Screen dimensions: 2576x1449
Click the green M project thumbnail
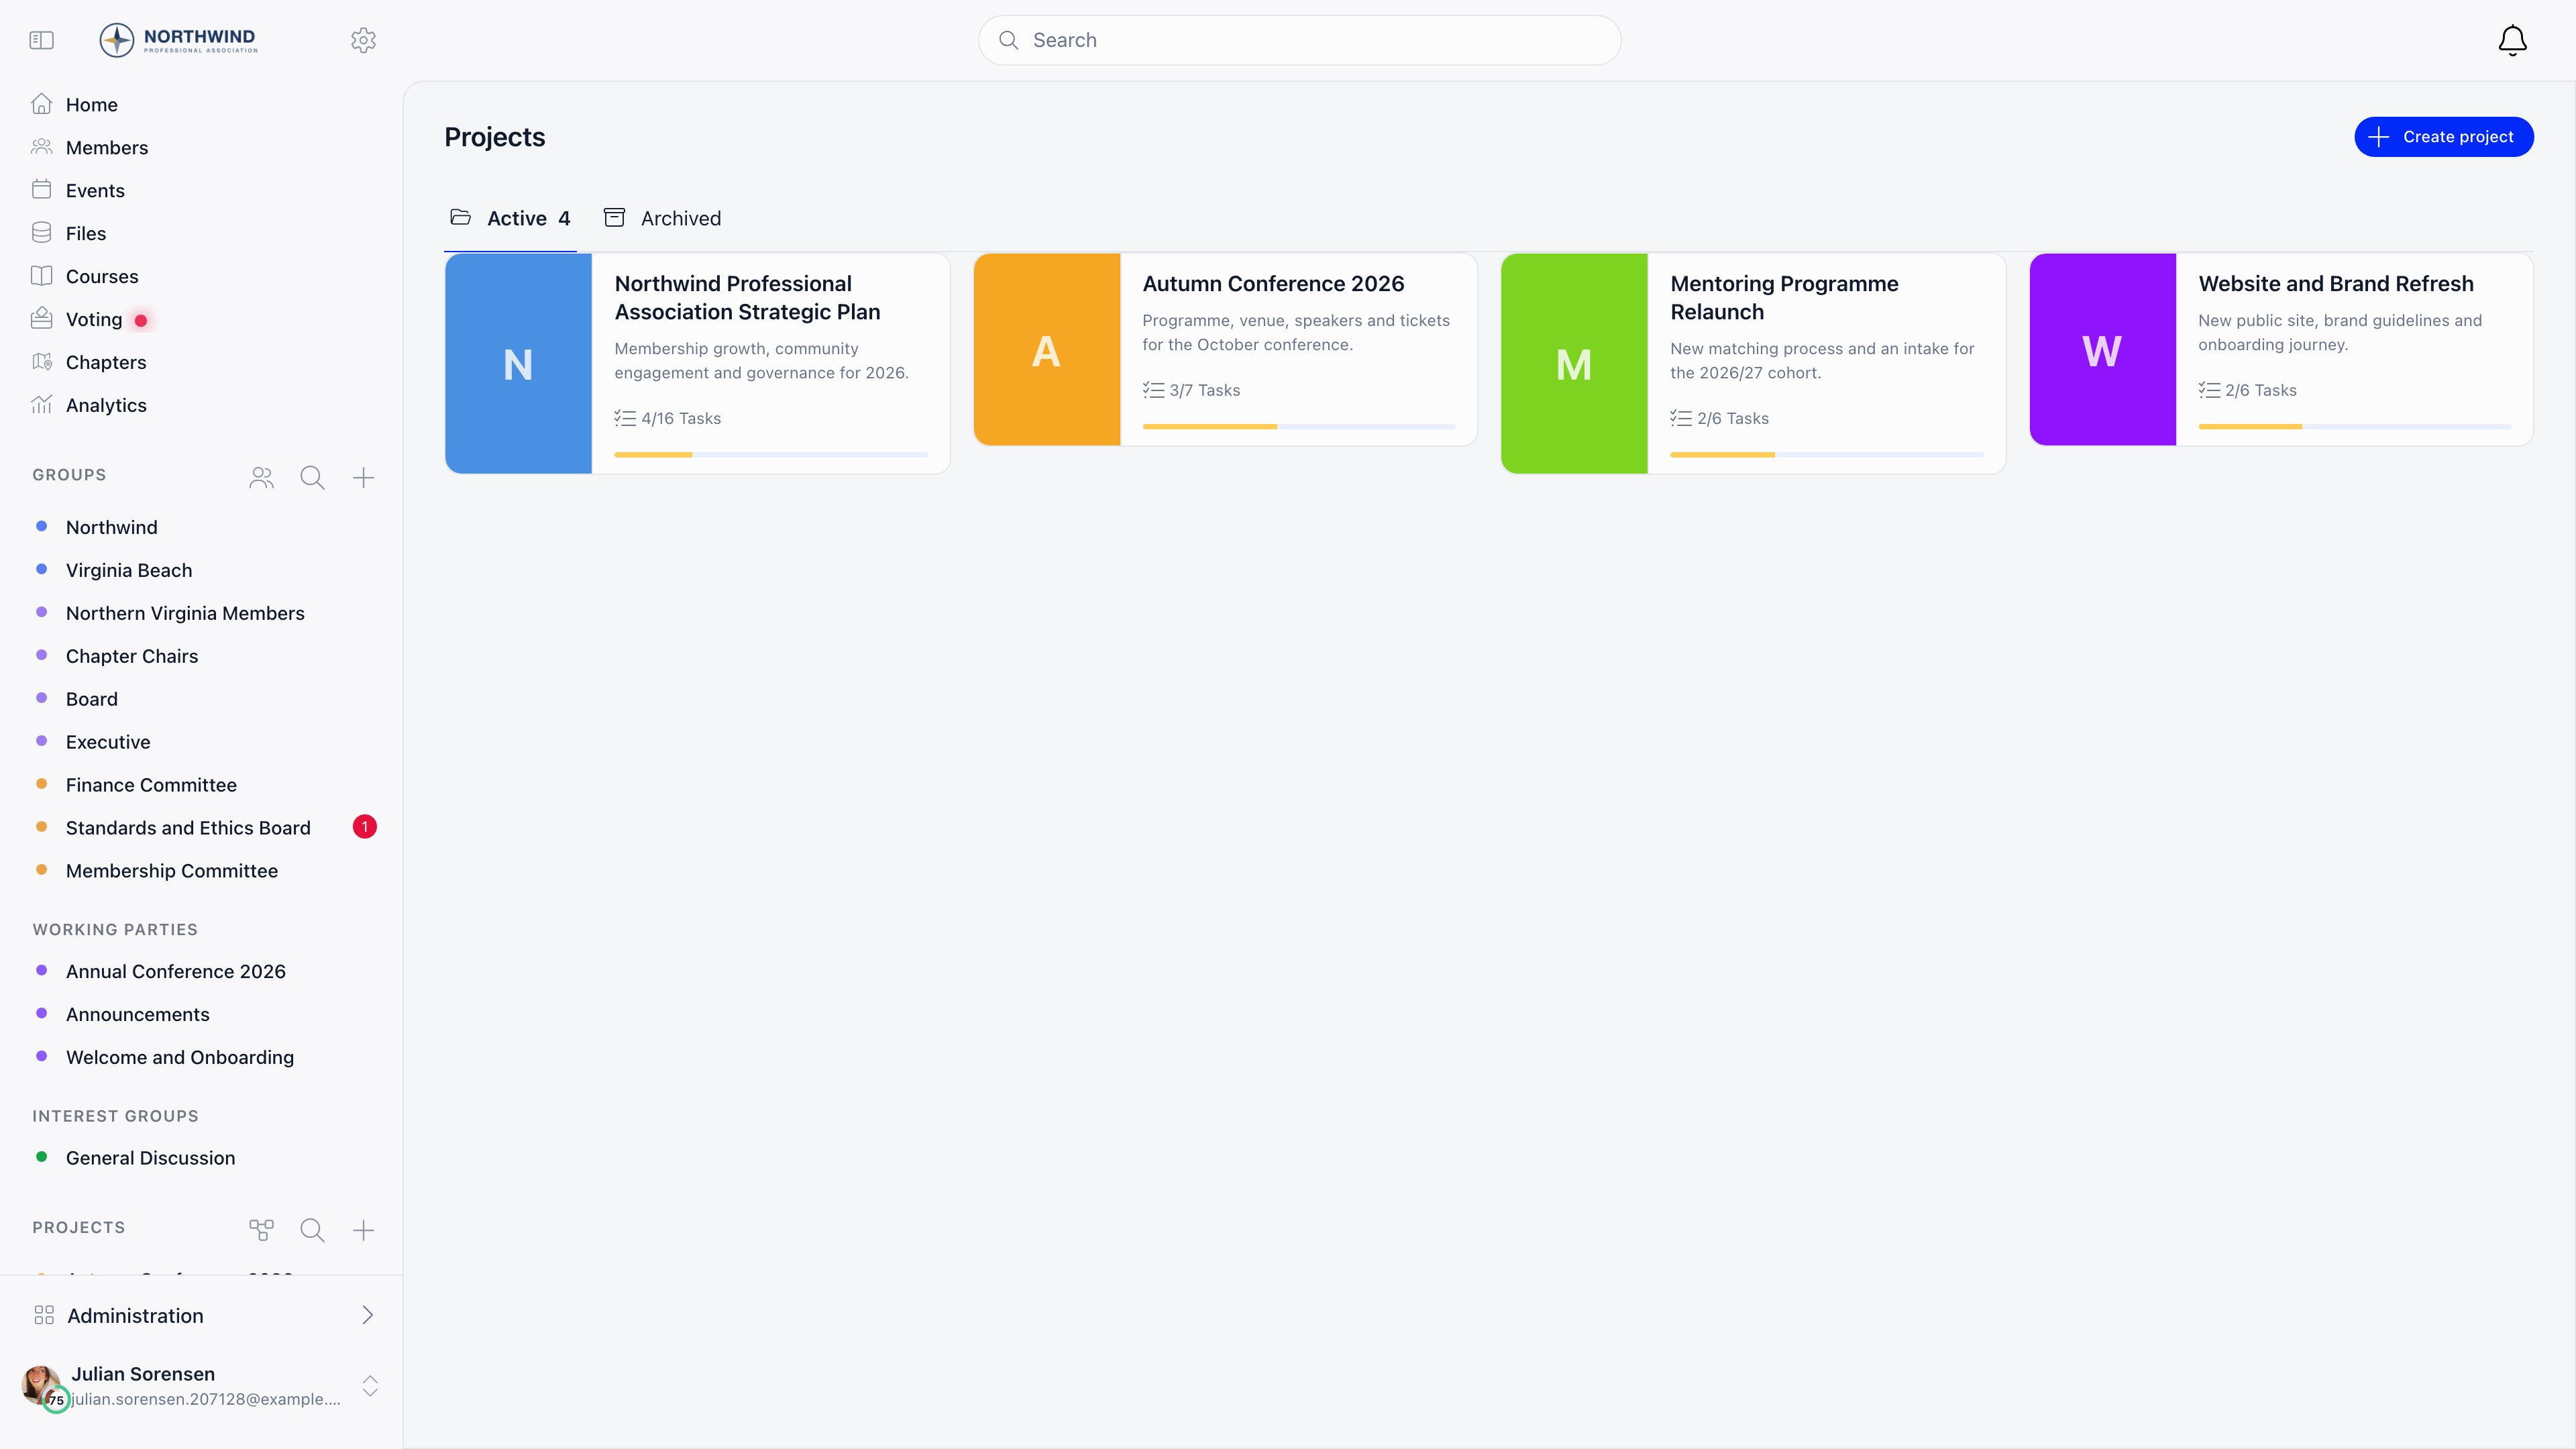click(x=1574, y=363)
